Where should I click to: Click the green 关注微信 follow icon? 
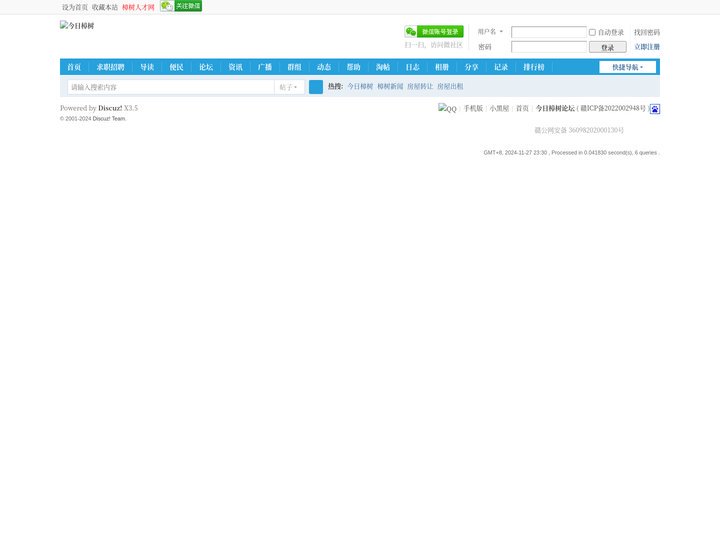(181, 6)
